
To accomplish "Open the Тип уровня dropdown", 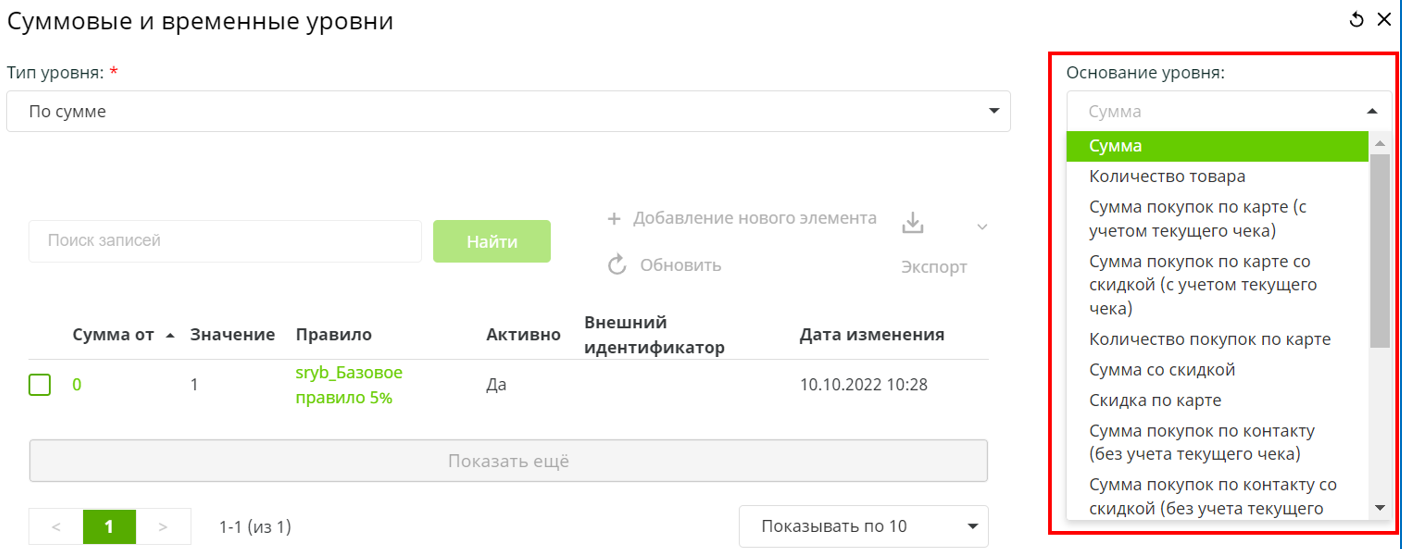I will click(508, 111).
